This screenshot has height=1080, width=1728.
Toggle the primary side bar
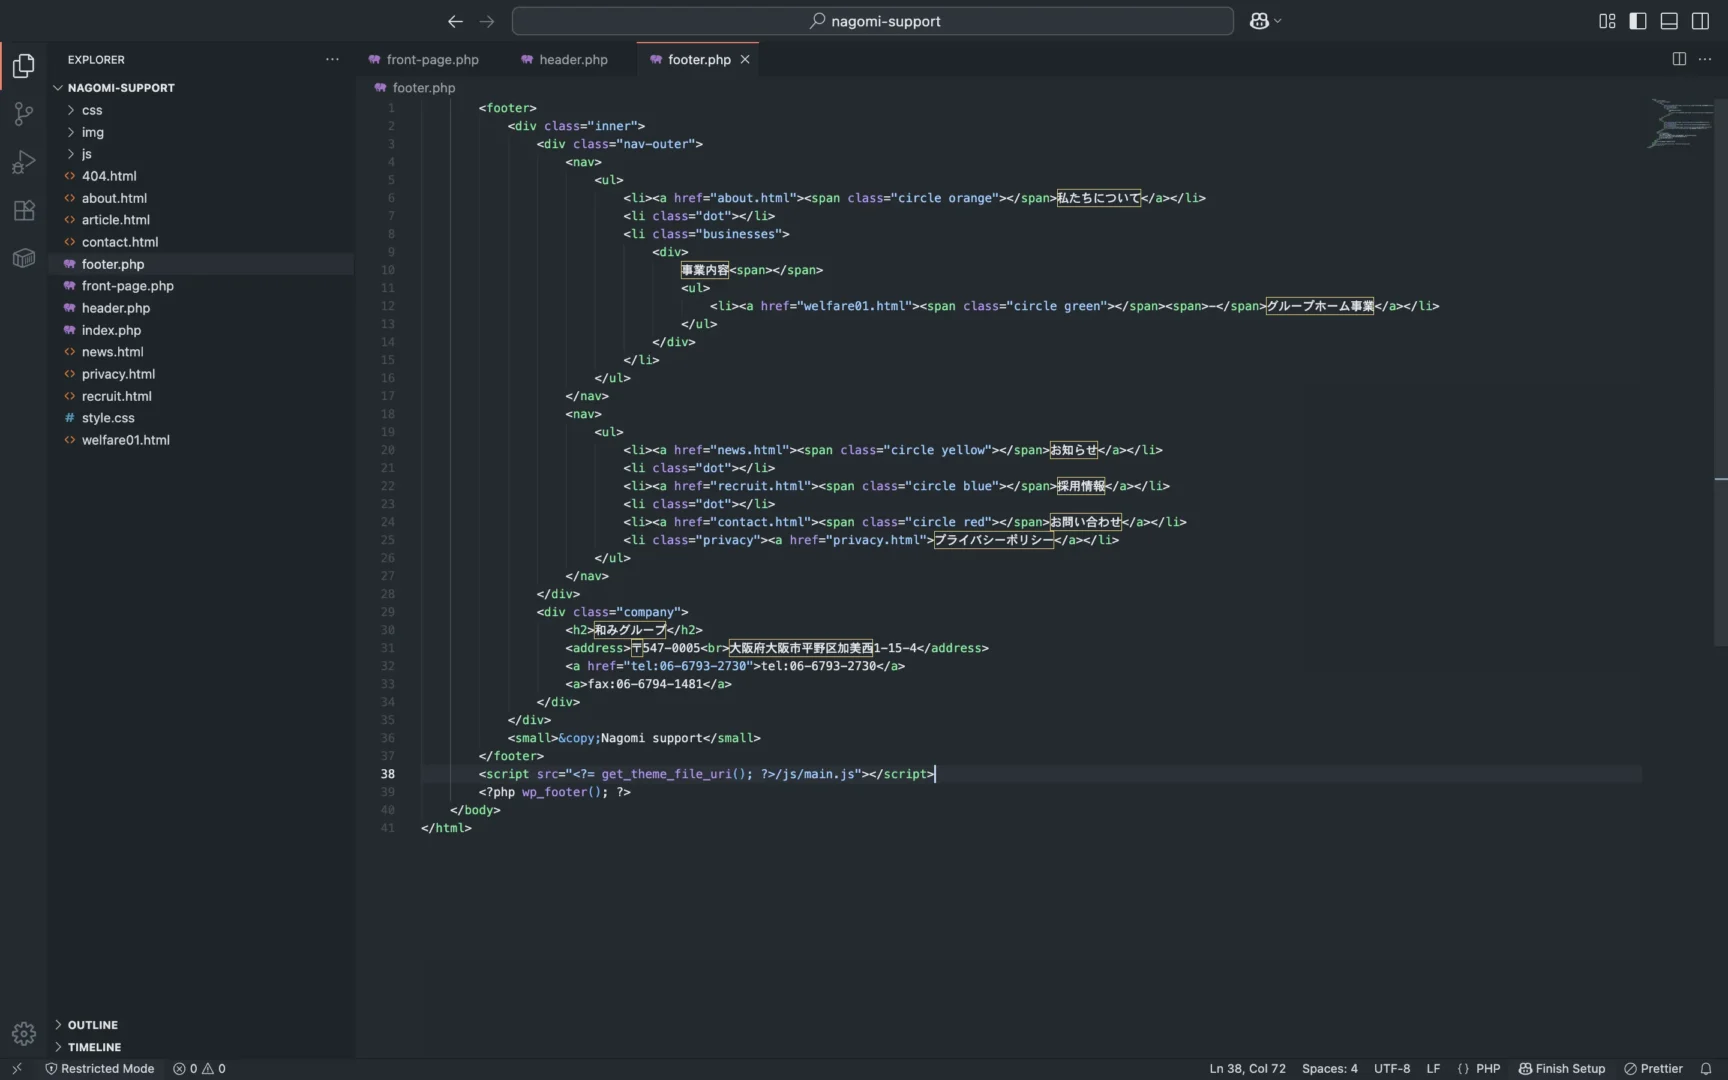[x=1638, y=21]
